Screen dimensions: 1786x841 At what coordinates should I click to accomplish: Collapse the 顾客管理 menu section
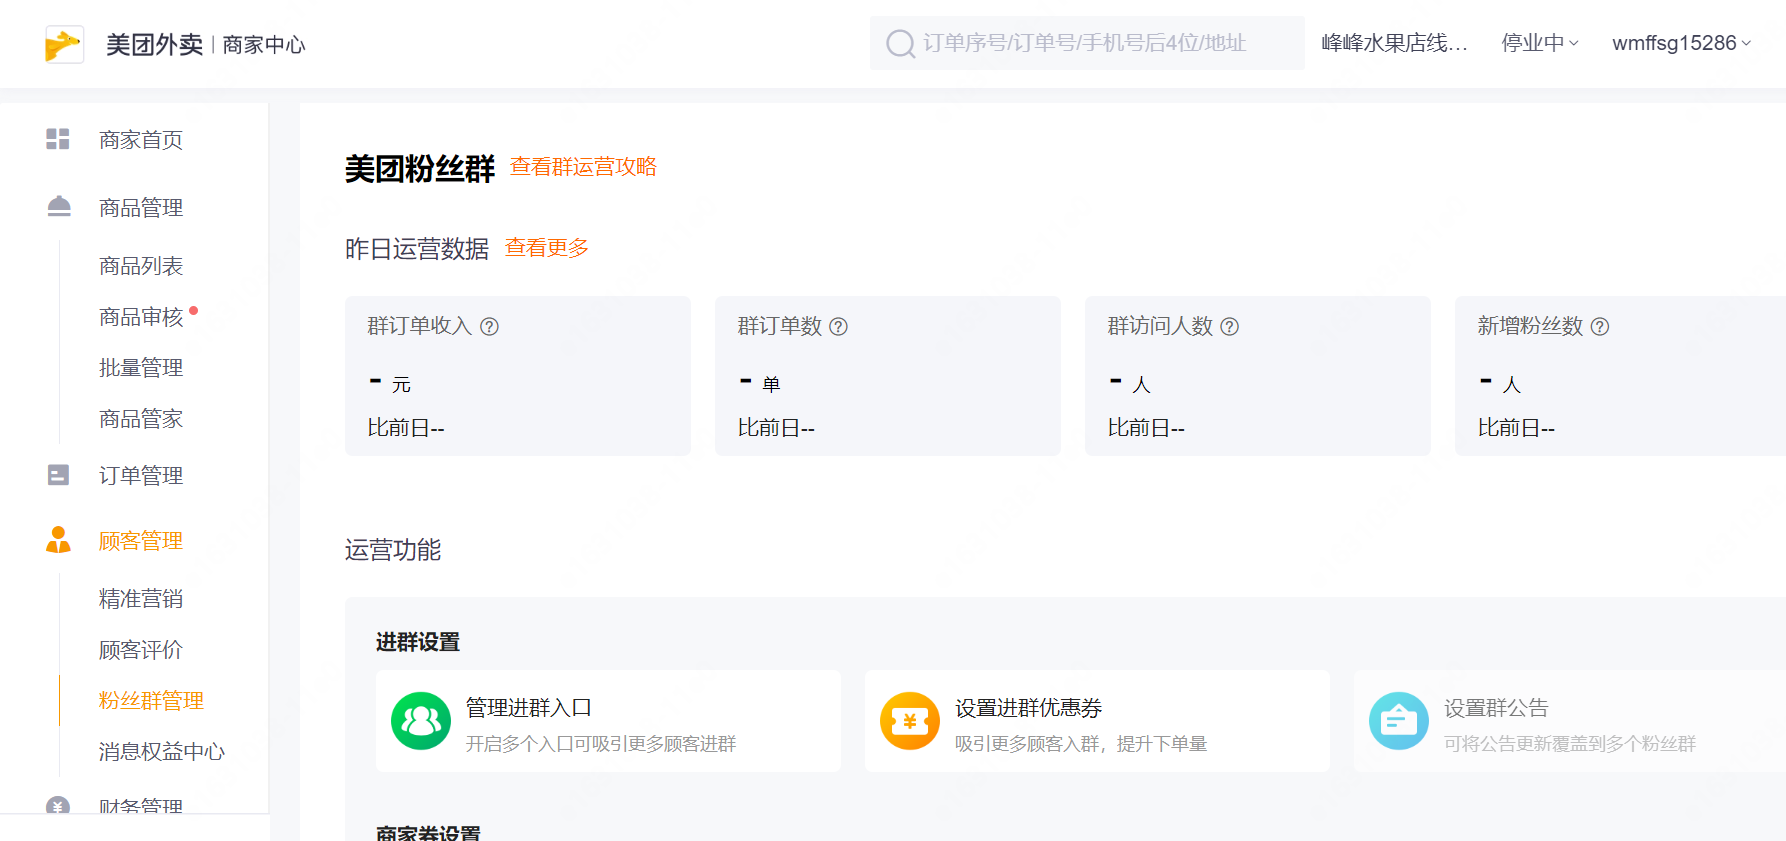click(x=141, y=541)
